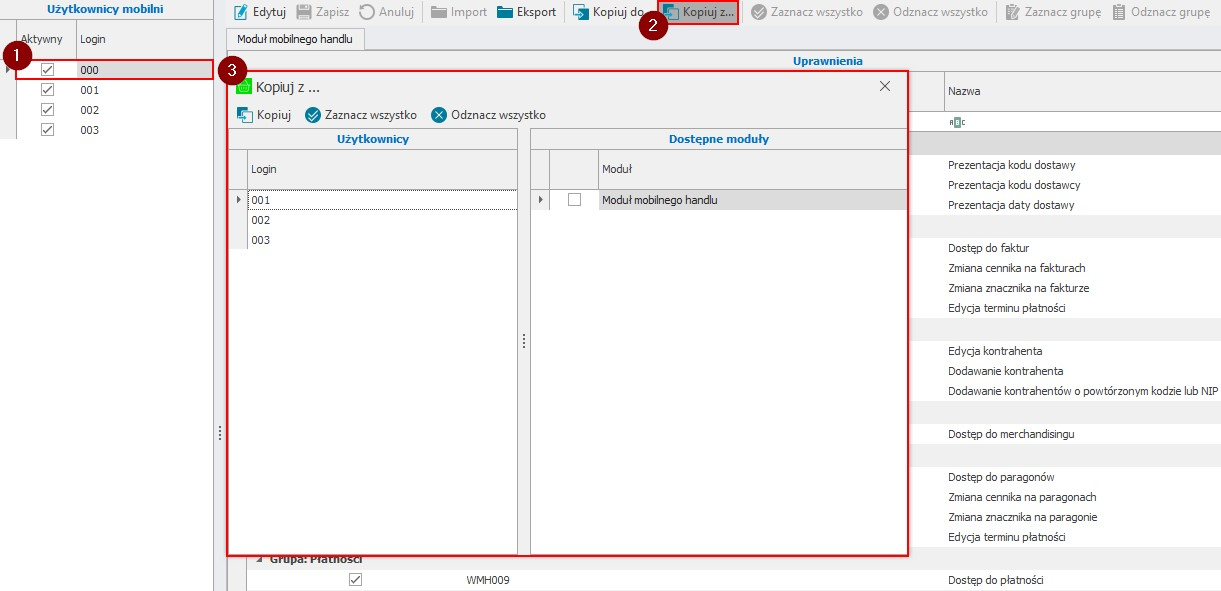Click the Eksport button label
Screen dimensions: 1221x591
(537, 12)
